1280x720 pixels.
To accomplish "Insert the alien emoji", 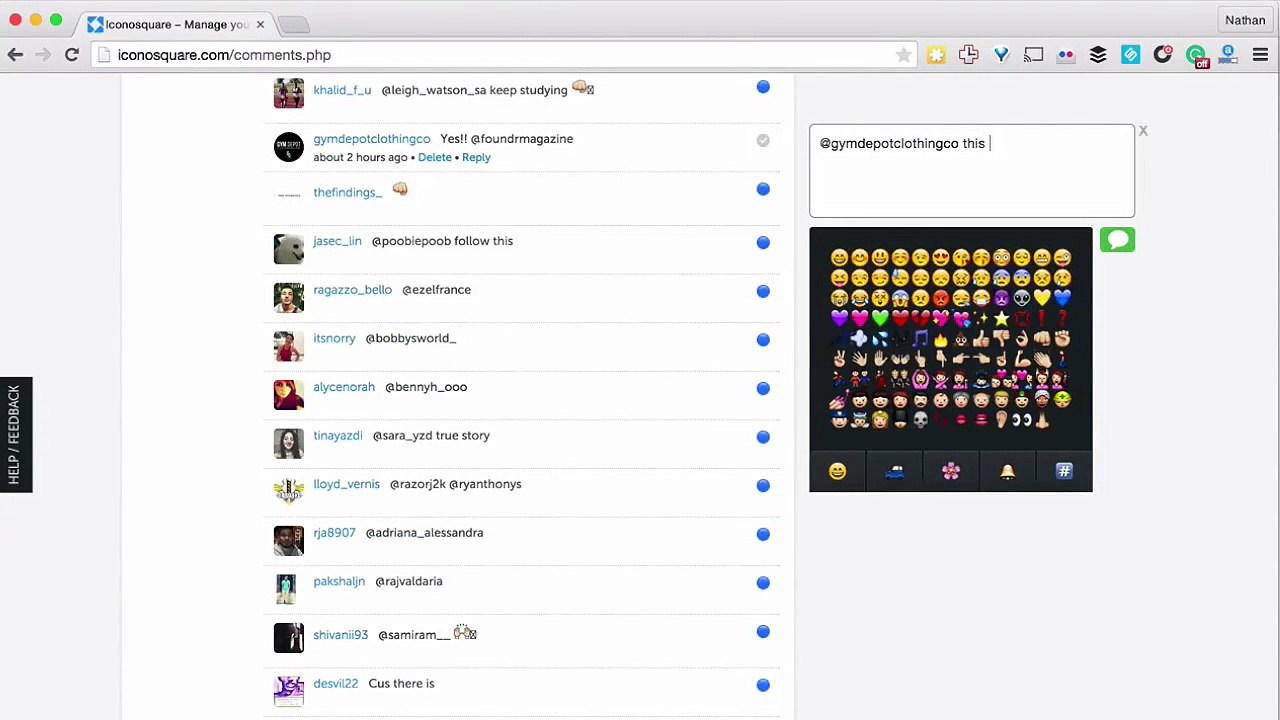I will pyautogui.click(x=1022, y=298).
